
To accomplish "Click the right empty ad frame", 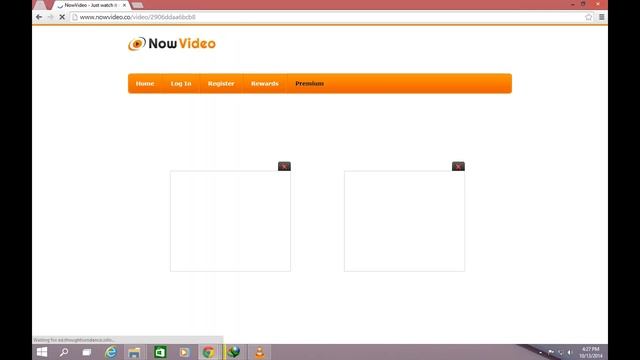I will pyautogui.click(x=404, y=221).
